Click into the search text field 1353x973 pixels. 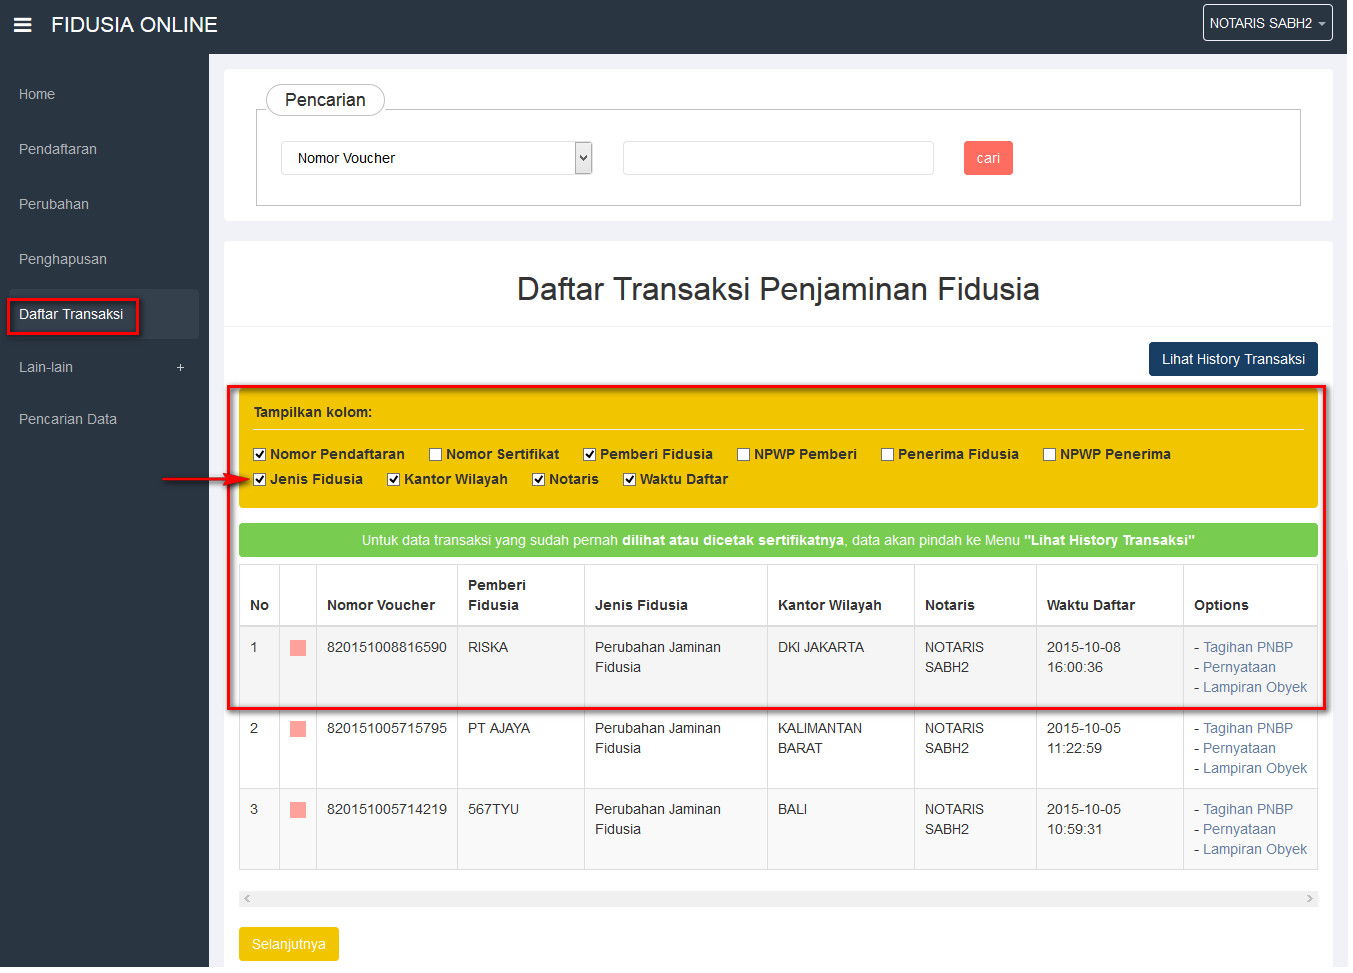778,158
